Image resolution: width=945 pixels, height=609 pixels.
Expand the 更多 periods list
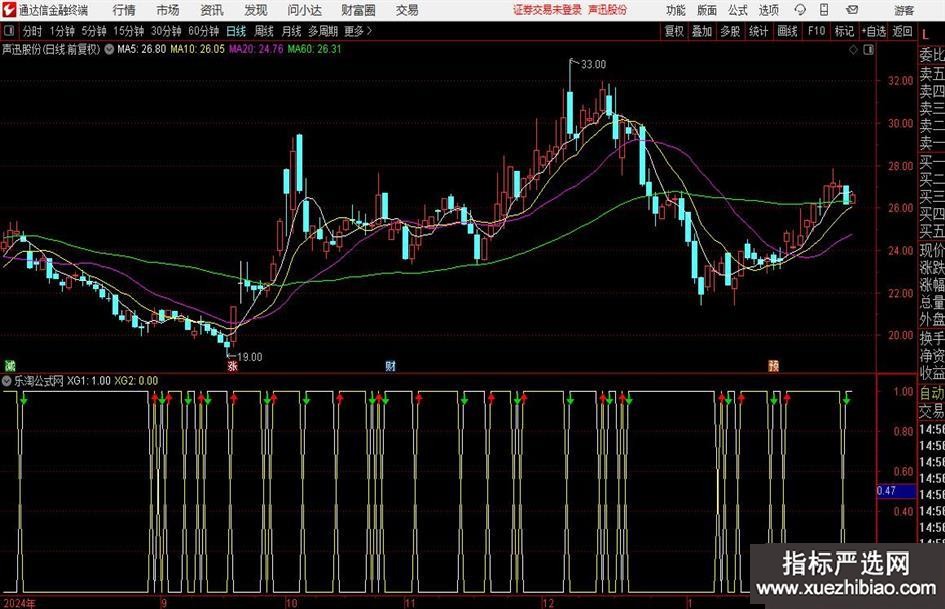tap(359, 31)
